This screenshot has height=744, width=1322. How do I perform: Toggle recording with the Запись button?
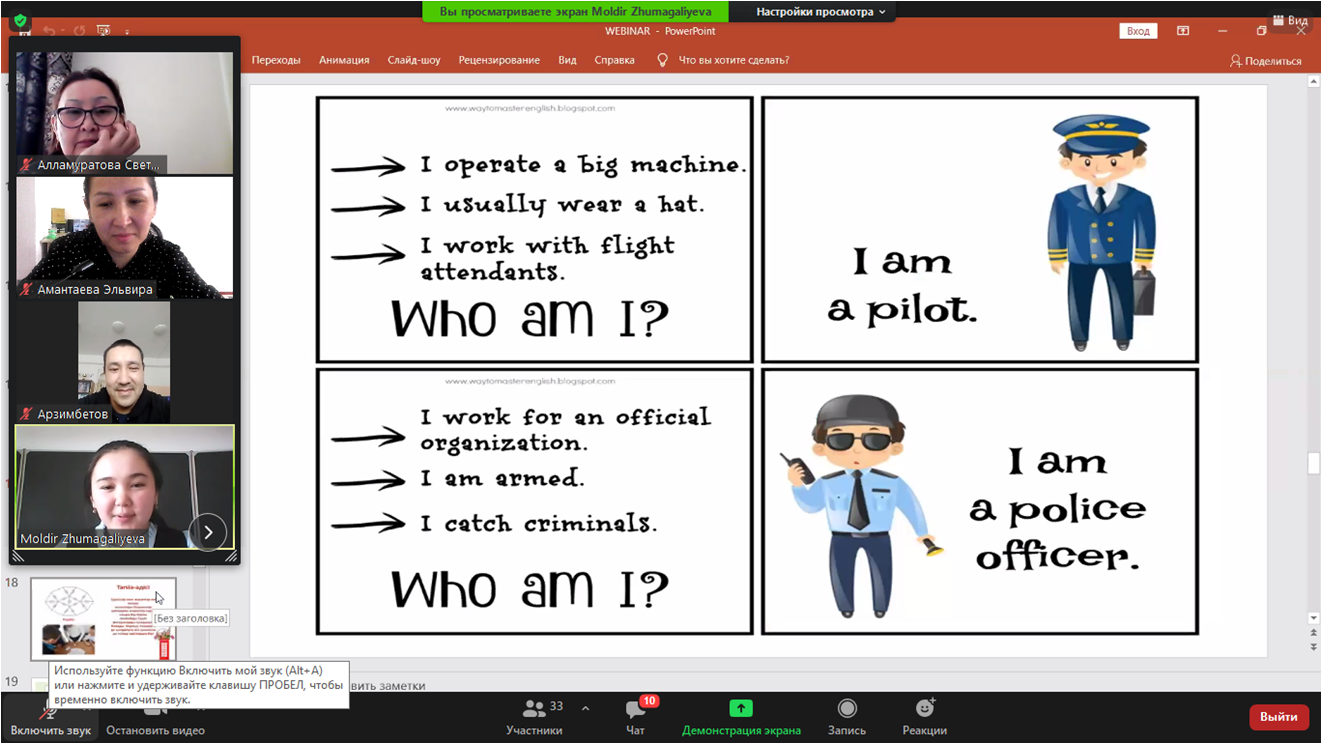846,715
